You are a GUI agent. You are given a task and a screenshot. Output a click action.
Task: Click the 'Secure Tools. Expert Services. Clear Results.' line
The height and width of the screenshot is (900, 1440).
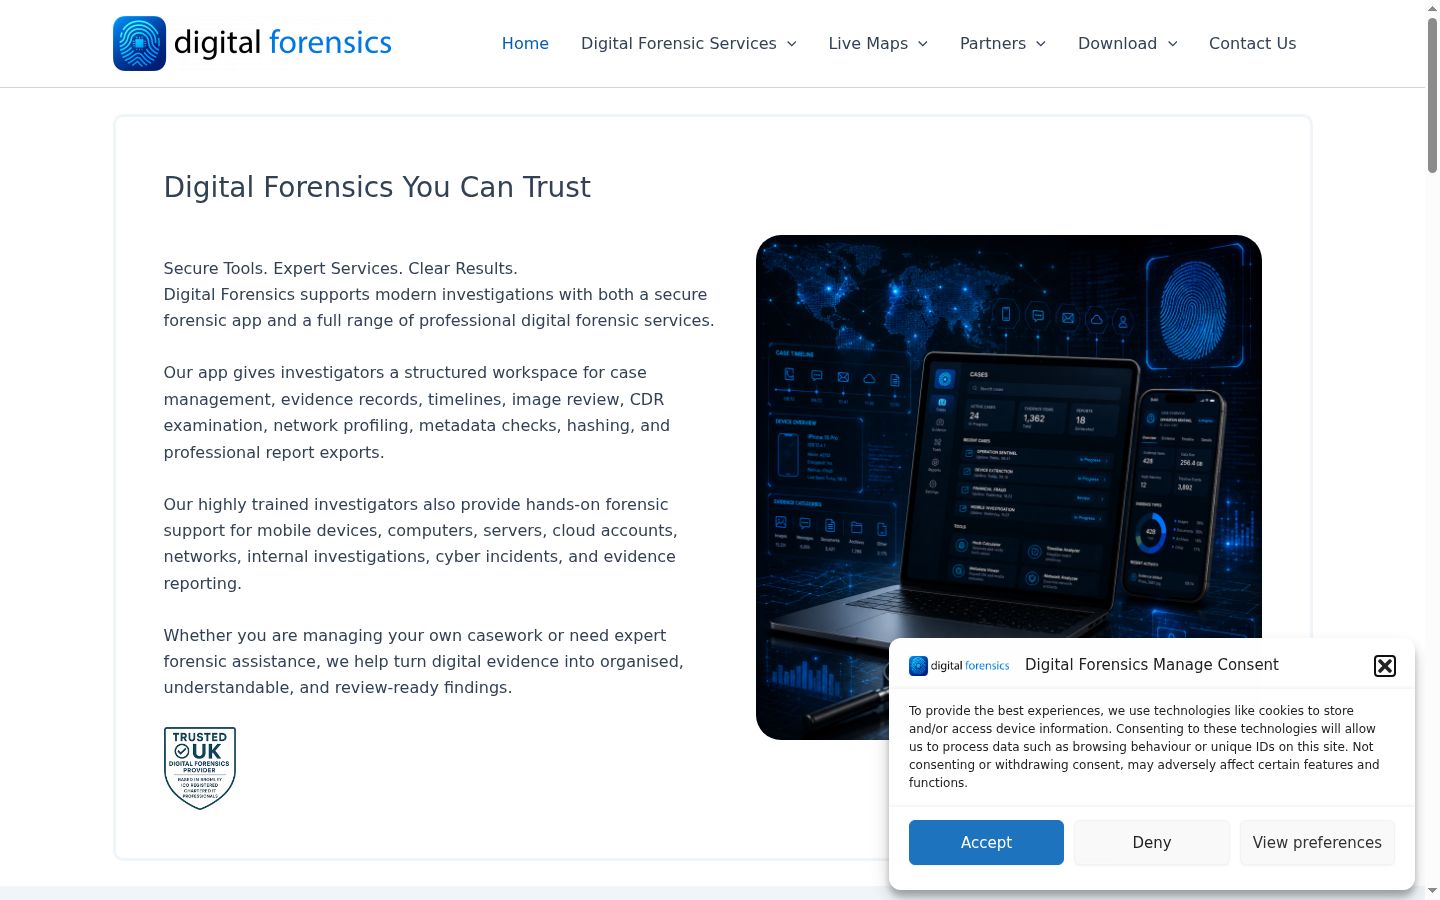341,268
